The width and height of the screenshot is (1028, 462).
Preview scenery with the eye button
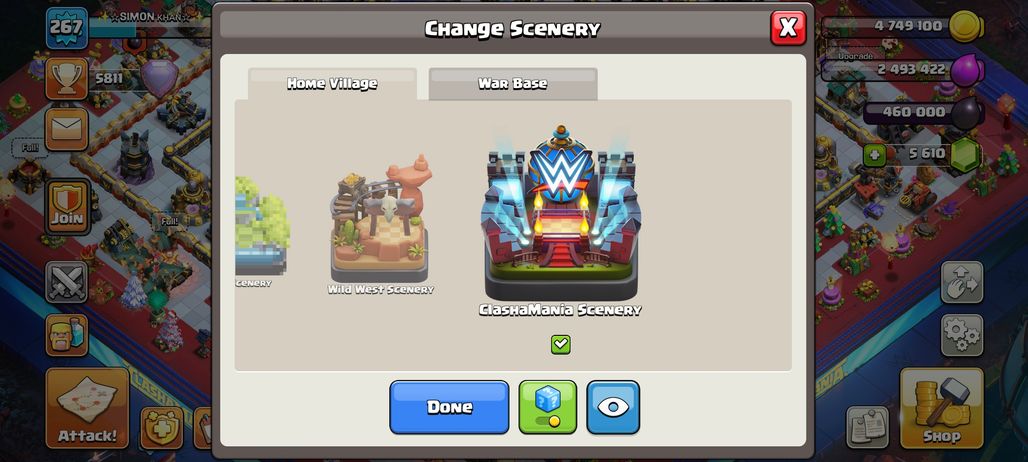(613, 407)
